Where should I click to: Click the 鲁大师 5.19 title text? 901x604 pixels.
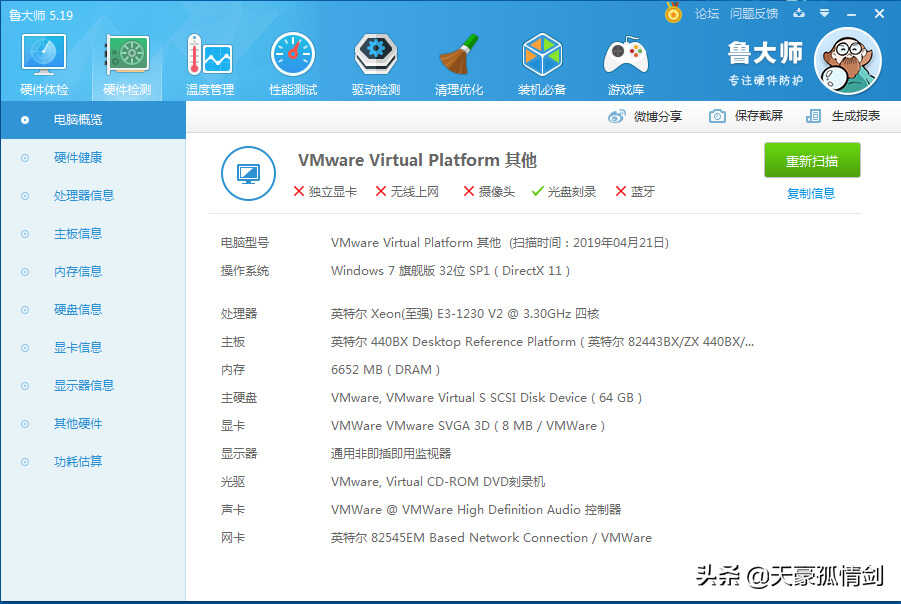41,16
